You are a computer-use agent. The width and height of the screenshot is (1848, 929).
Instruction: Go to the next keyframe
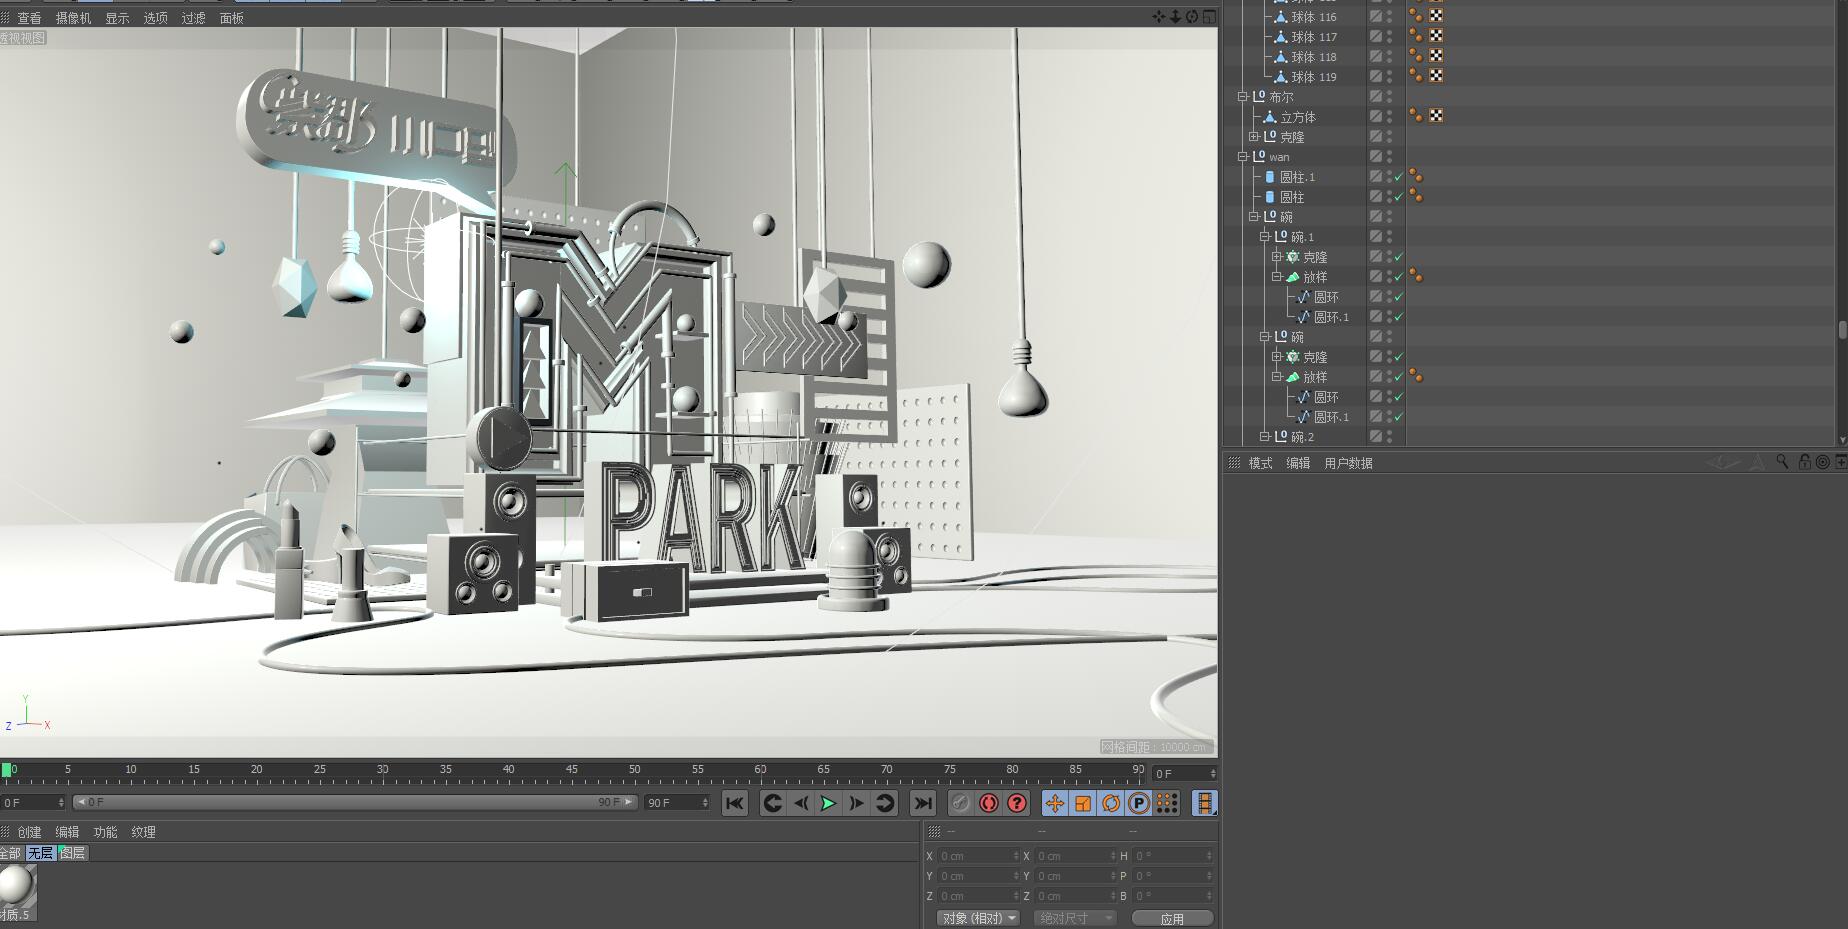point(885,803)
